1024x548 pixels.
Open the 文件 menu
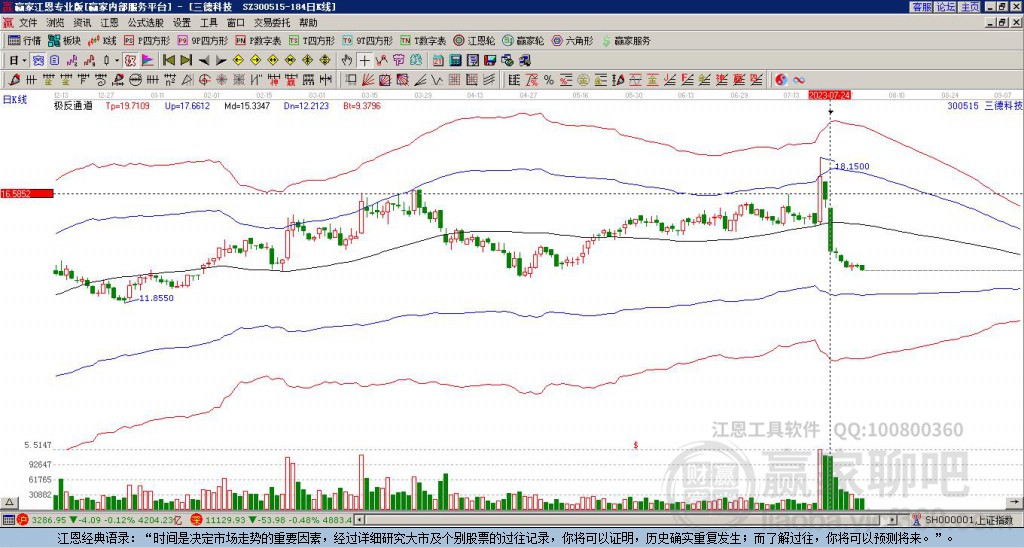(x=28, y=23)
